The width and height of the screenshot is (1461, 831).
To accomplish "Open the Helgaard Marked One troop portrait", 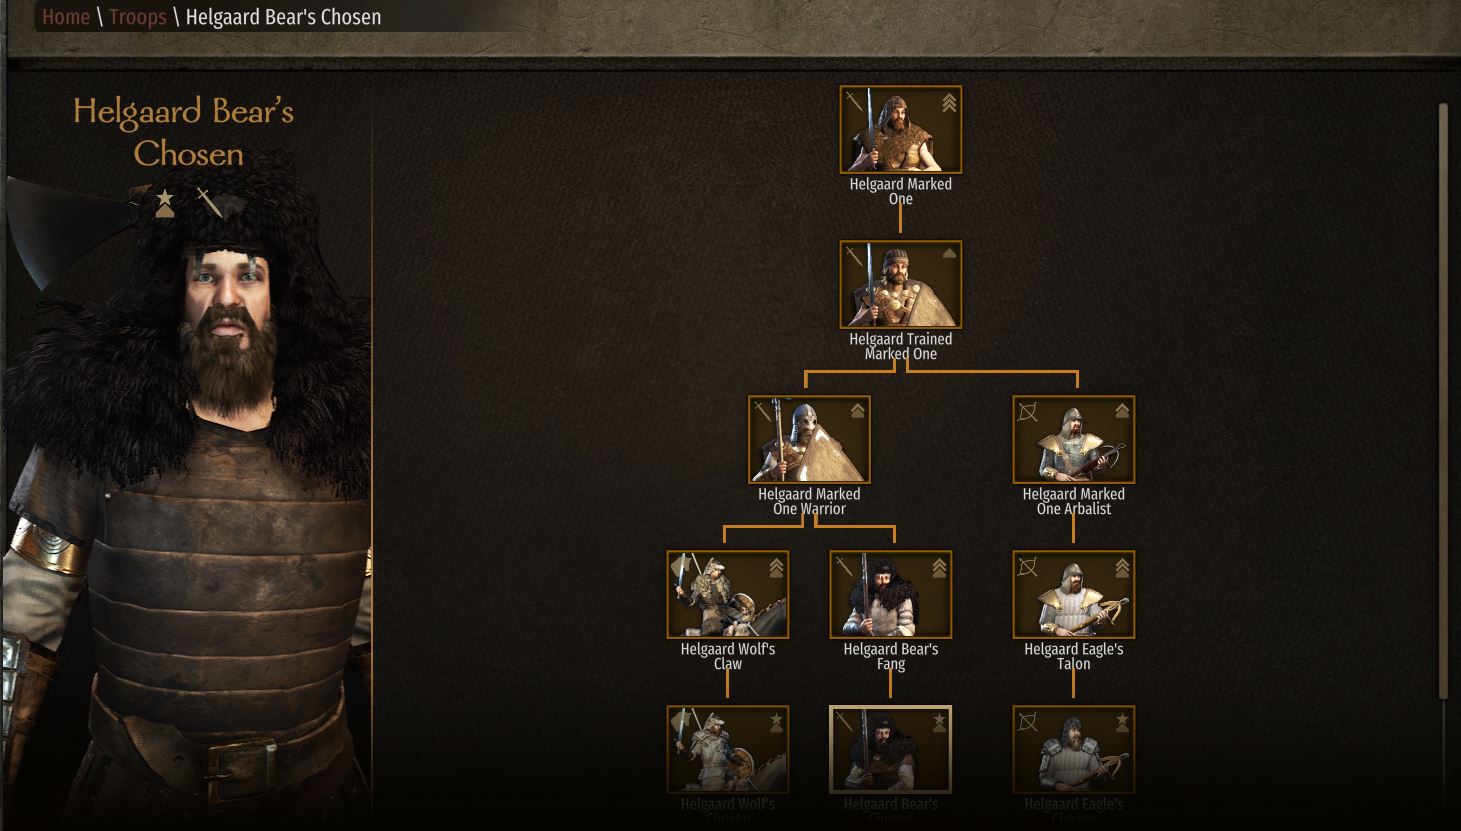I will (900, 130).
